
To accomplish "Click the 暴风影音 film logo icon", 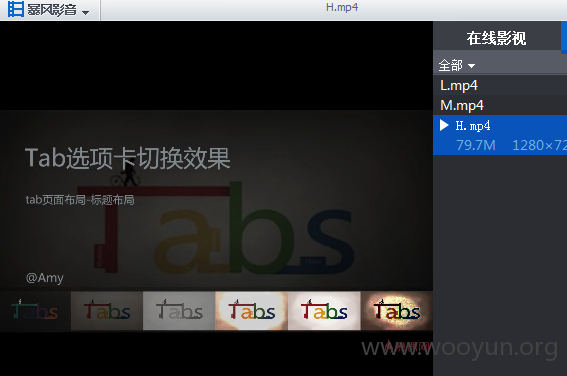I will point(16,9).
